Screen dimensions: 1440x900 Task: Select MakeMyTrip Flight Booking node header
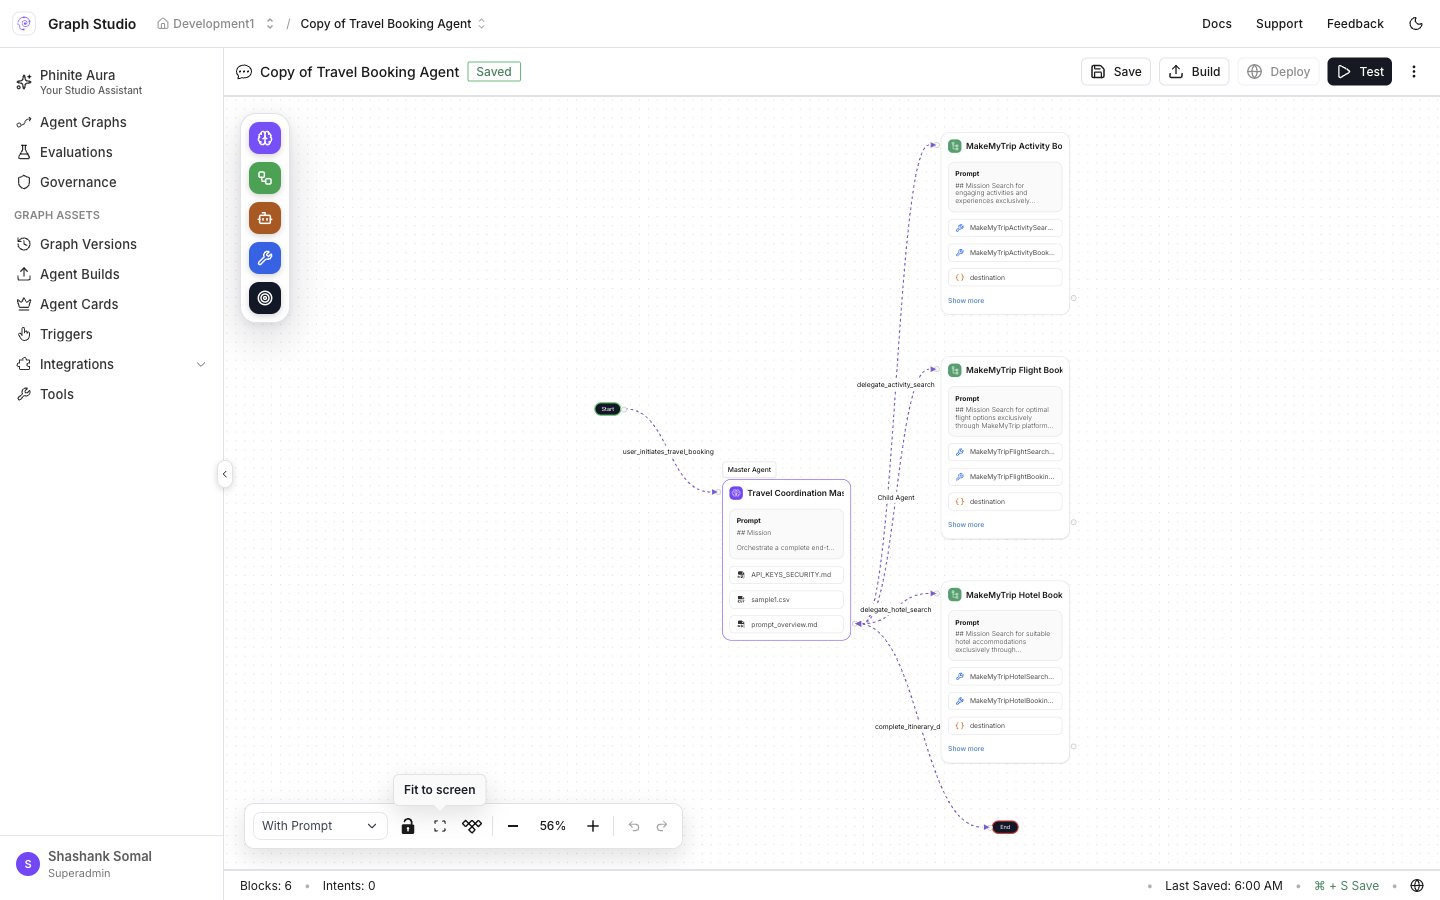[x=1005, y=370]
